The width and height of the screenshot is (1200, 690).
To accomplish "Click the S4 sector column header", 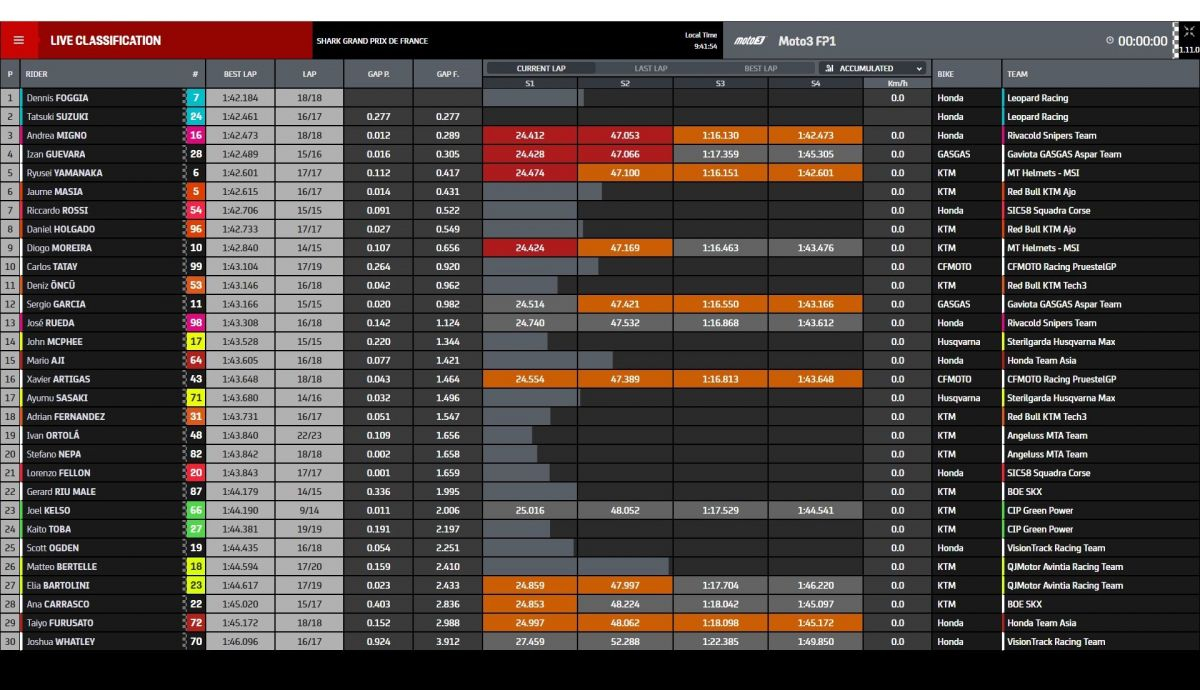I will 815,83.
